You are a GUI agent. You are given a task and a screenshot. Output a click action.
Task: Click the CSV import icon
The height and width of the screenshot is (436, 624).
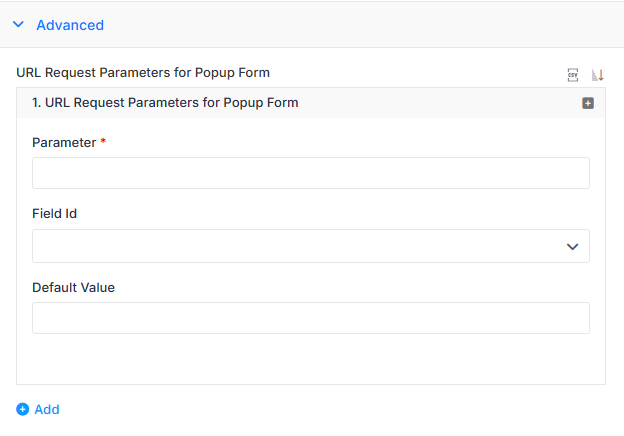tap(573, 75)
